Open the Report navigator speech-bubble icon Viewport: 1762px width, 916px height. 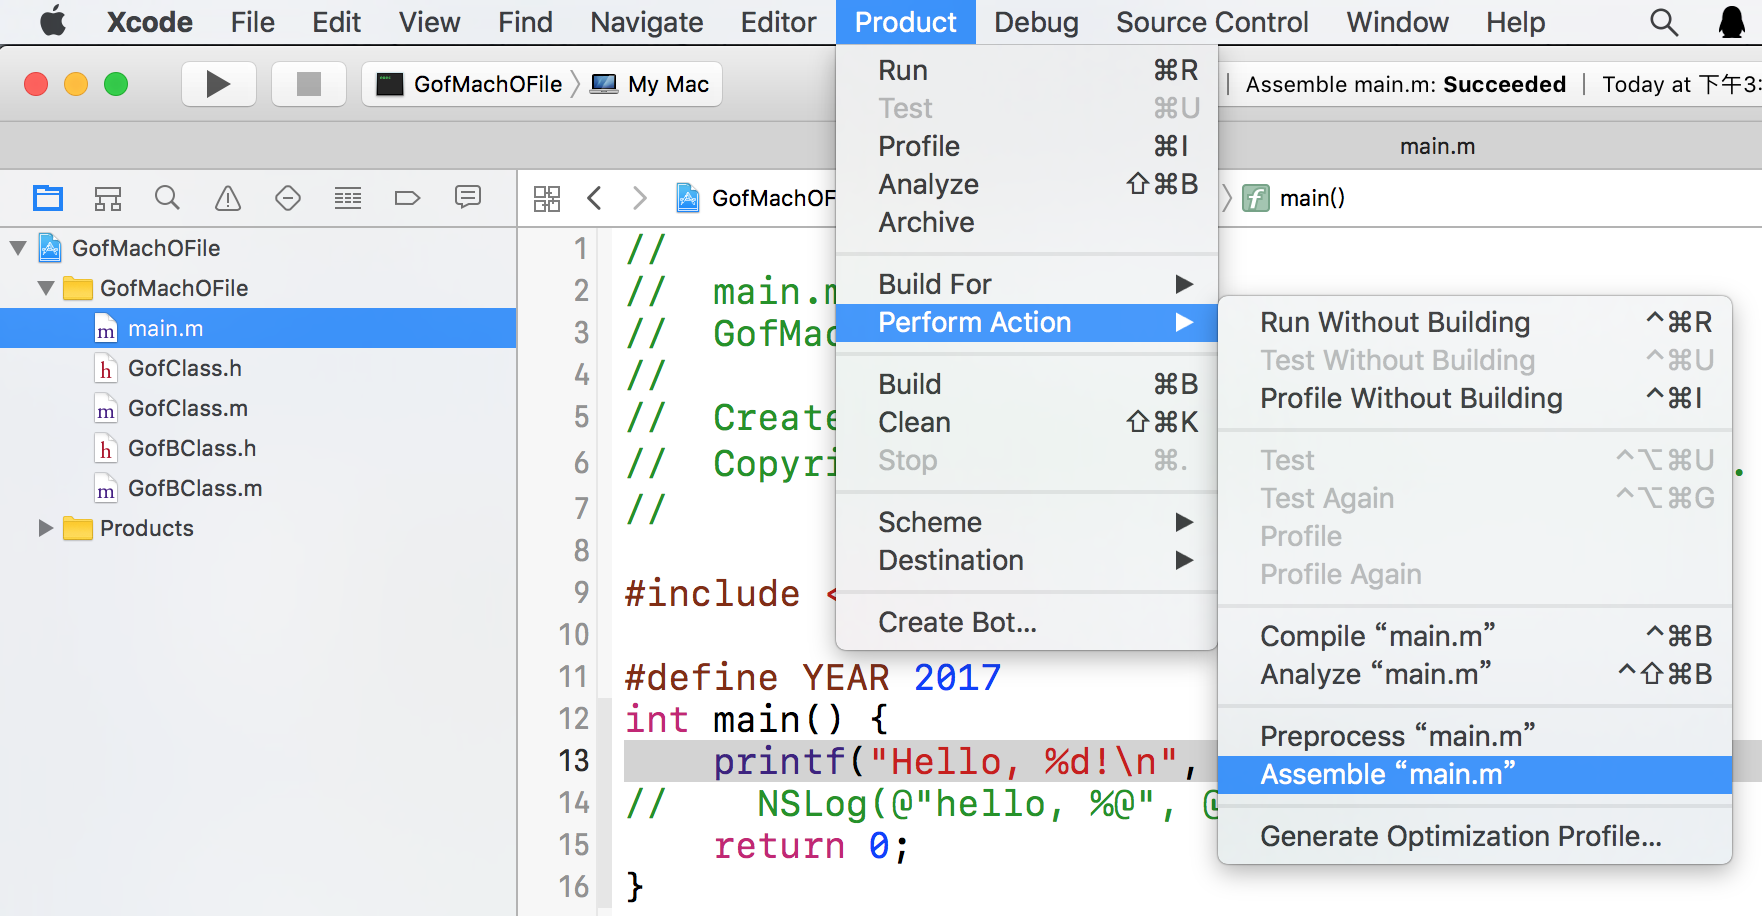468,197
